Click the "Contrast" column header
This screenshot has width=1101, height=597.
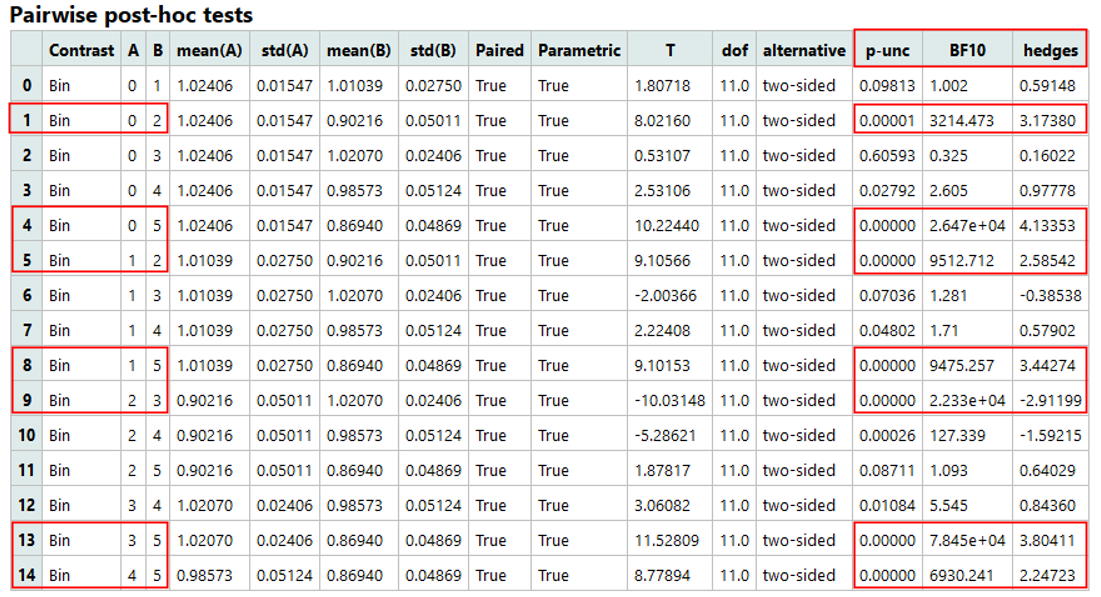pyautogui.click(x=81, y=50)
